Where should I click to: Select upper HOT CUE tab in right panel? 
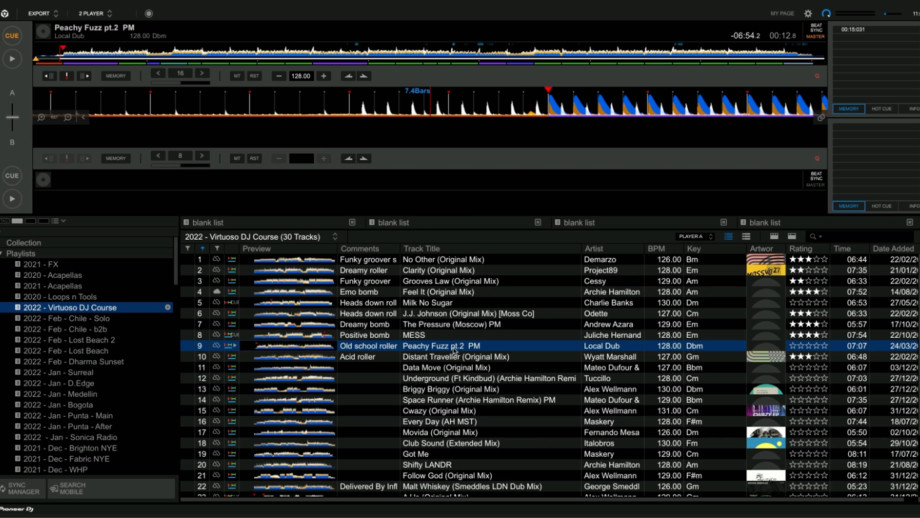881,109
